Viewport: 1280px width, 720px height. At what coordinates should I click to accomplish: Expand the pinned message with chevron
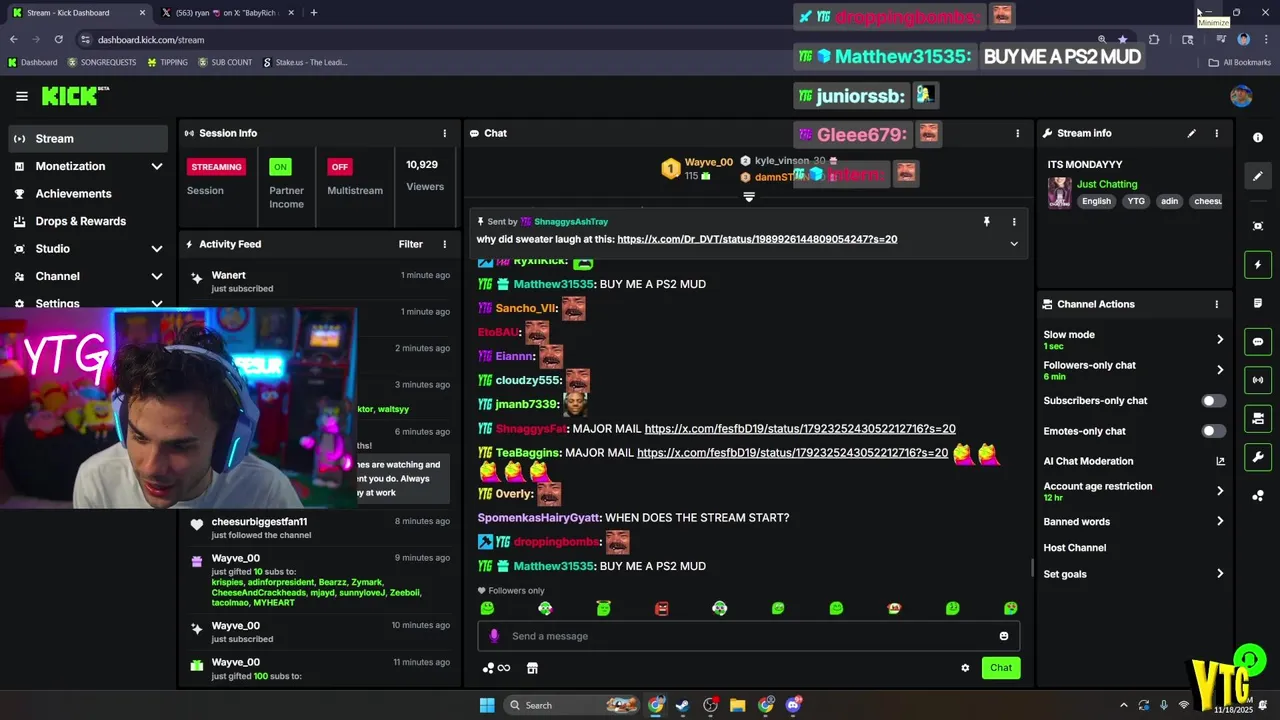click(1014, 243)
